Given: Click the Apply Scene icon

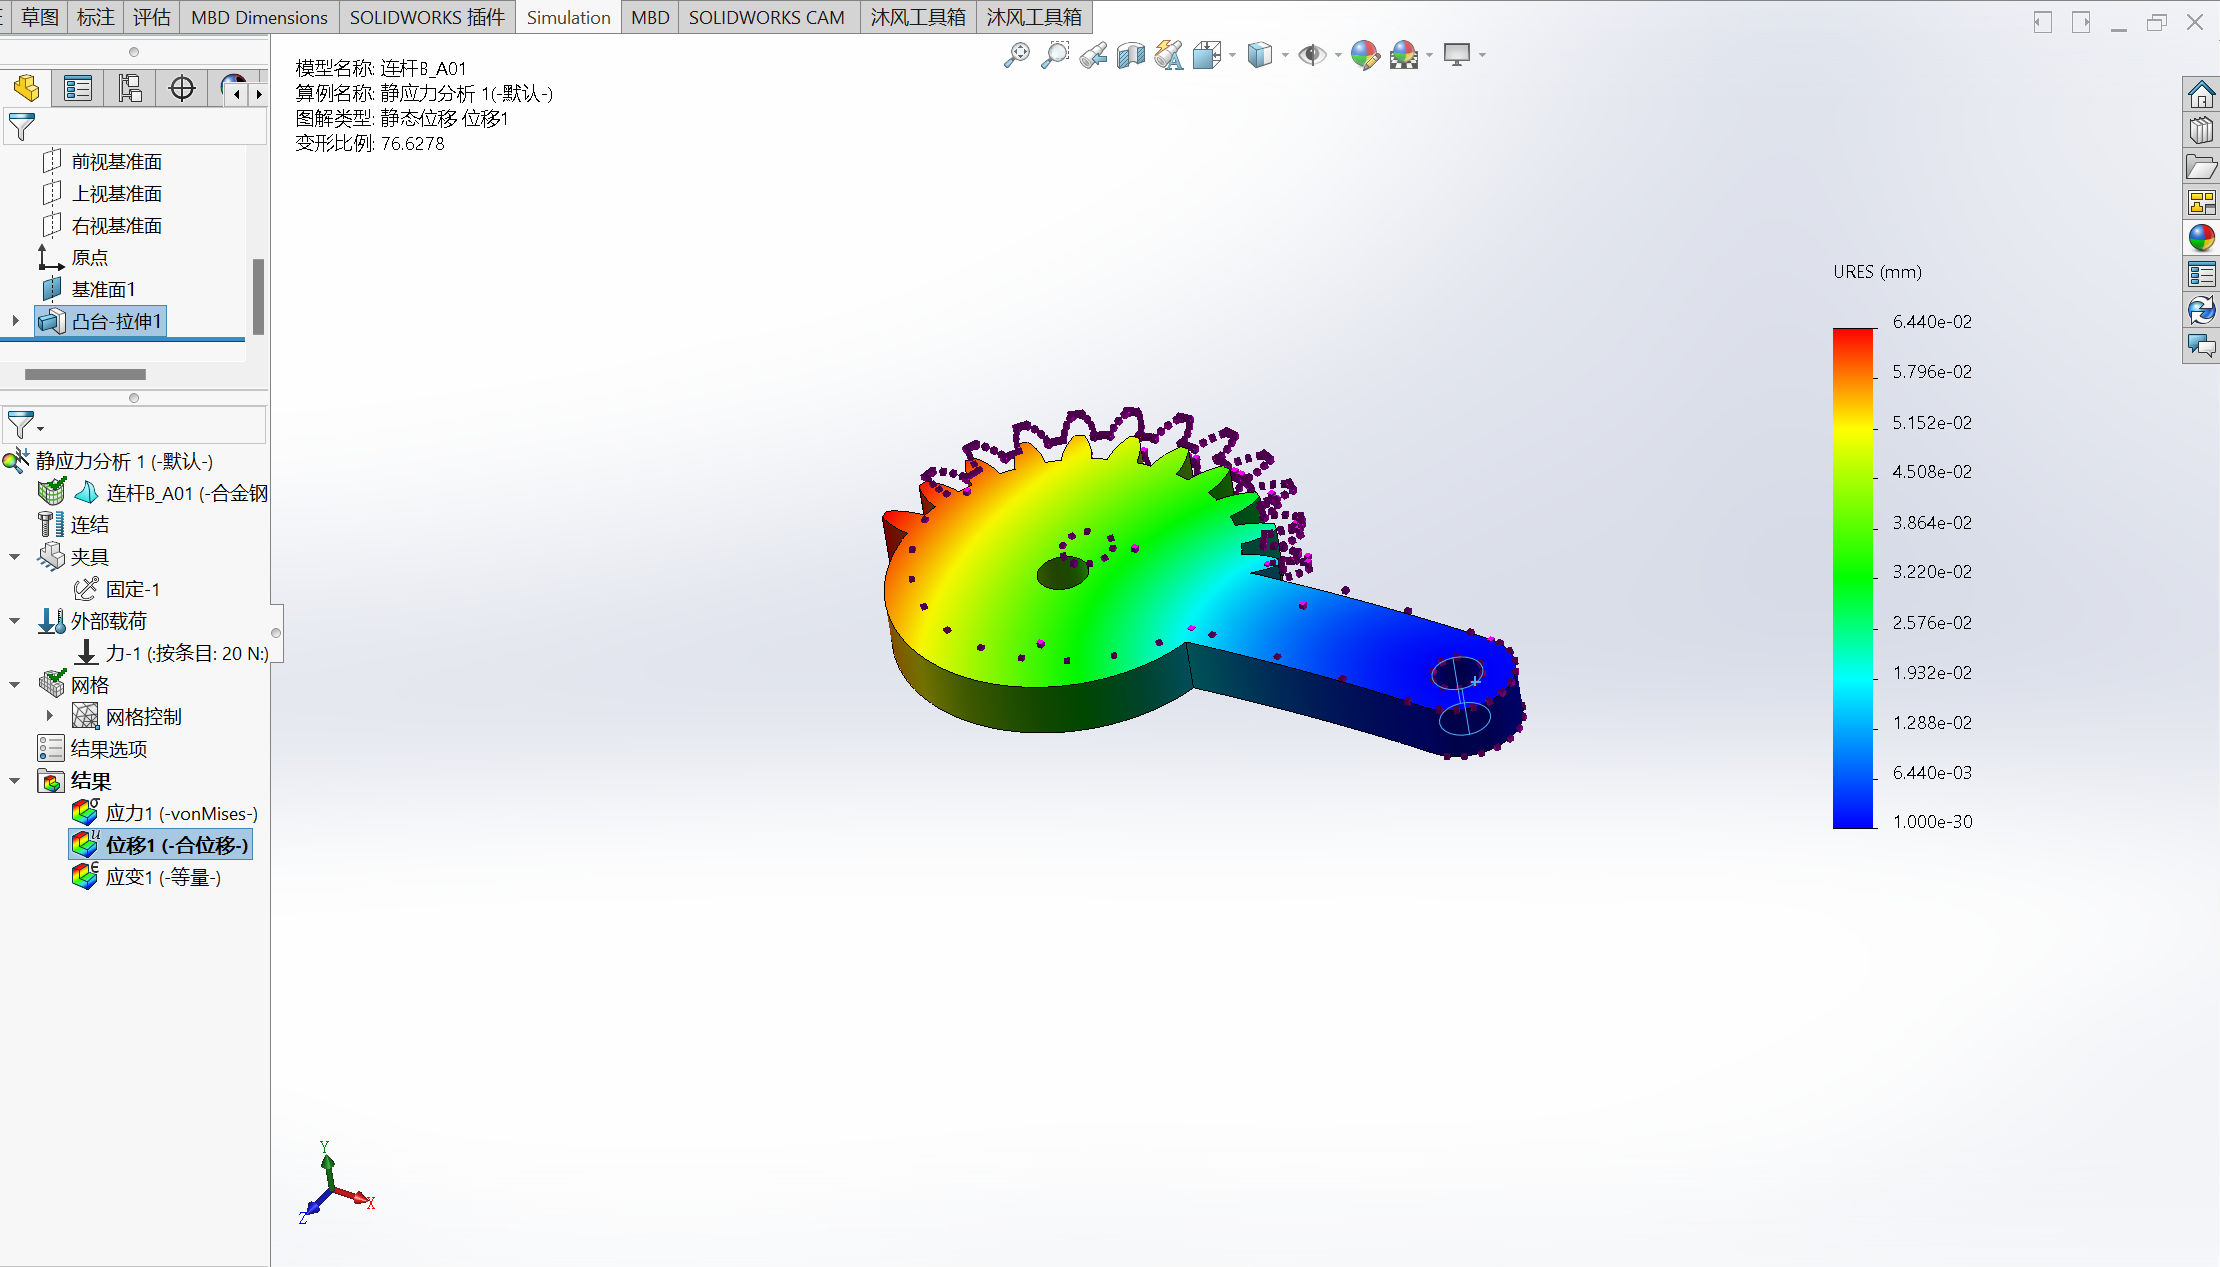Looking at the screenshot, I should pos(1404,55).
